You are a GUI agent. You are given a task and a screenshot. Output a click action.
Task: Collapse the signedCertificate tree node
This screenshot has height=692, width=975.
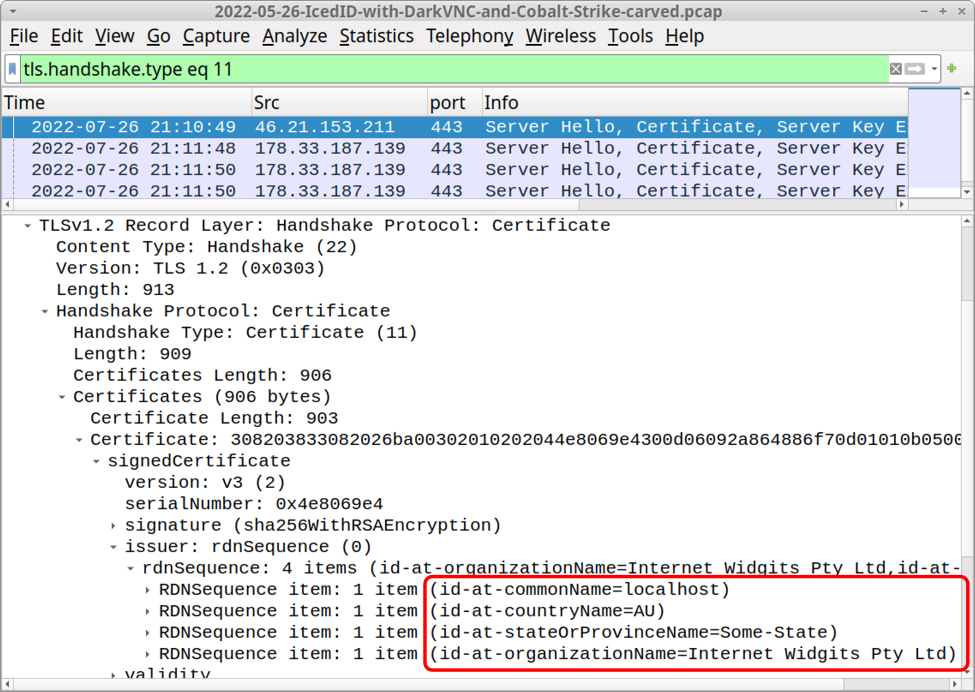pyautogui.click(x=97, y=462)
